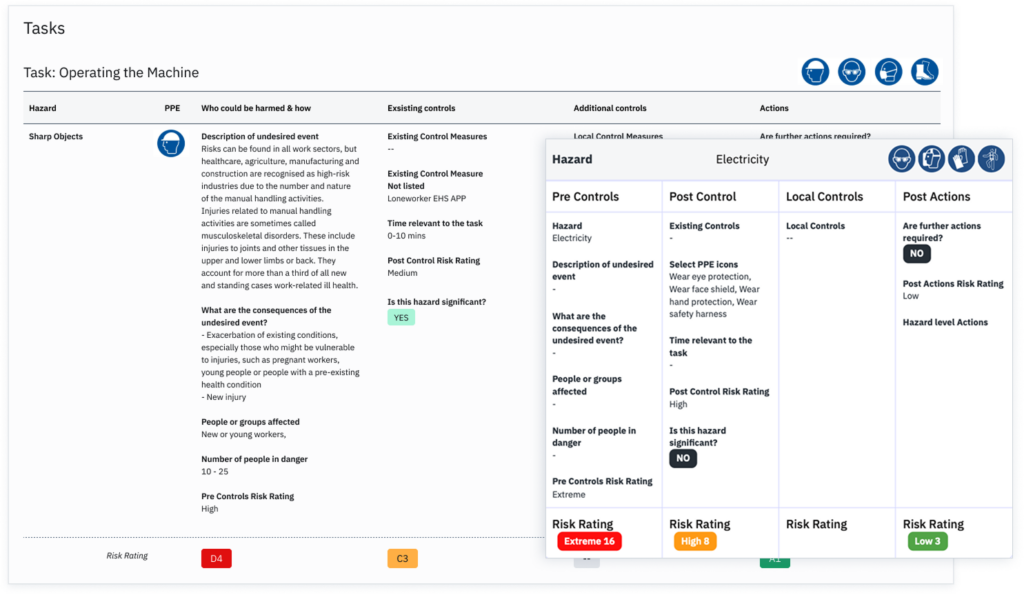Click the red D4 risk rating badge
1024x595 pixels.
[216, 558]
